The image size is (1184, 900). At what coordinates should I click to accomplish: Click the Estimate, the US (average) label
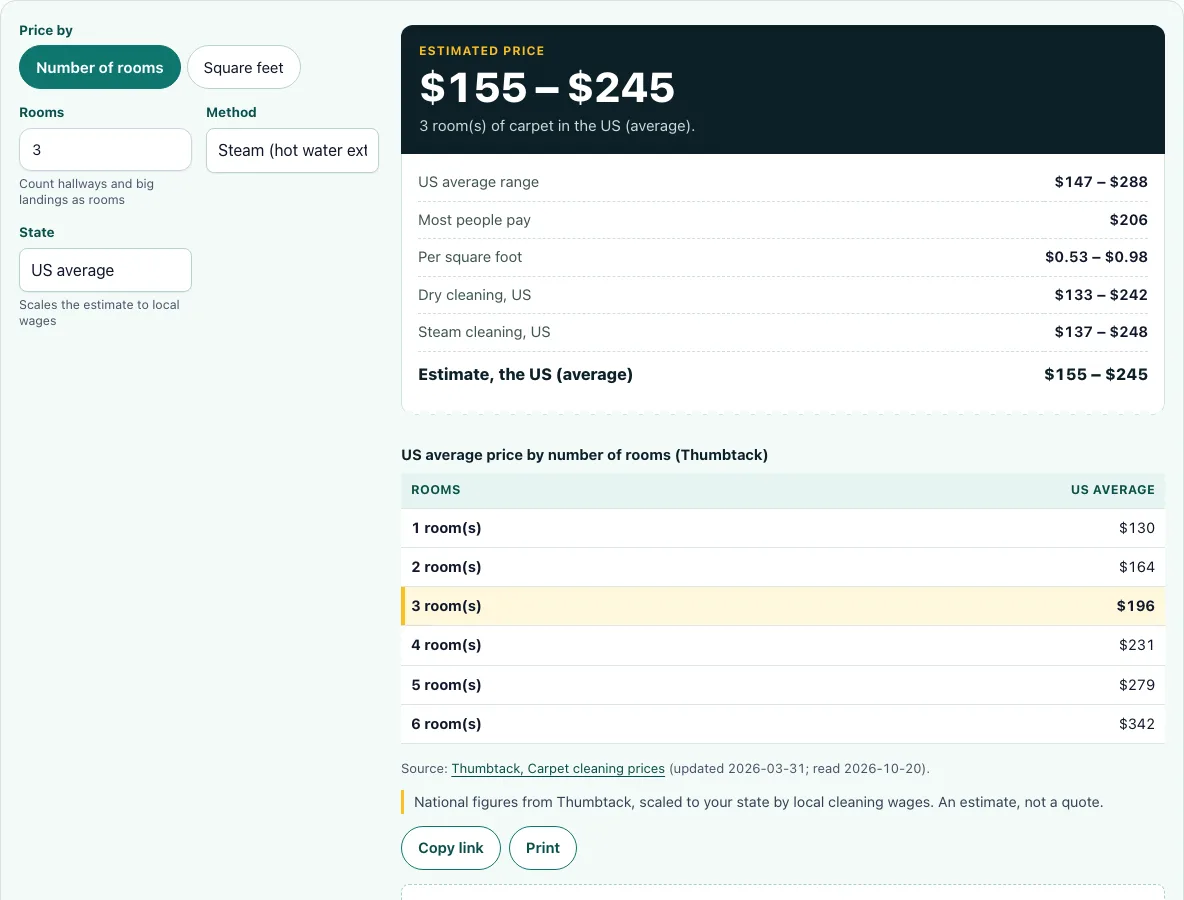526,374
